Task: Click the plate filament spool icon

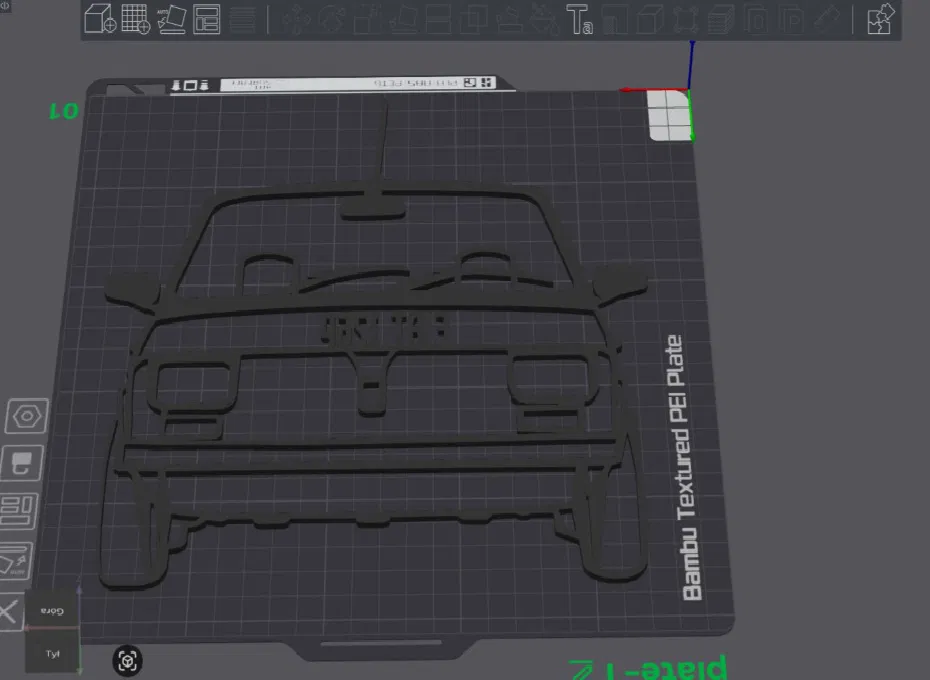Action: (x=23, y=463)
